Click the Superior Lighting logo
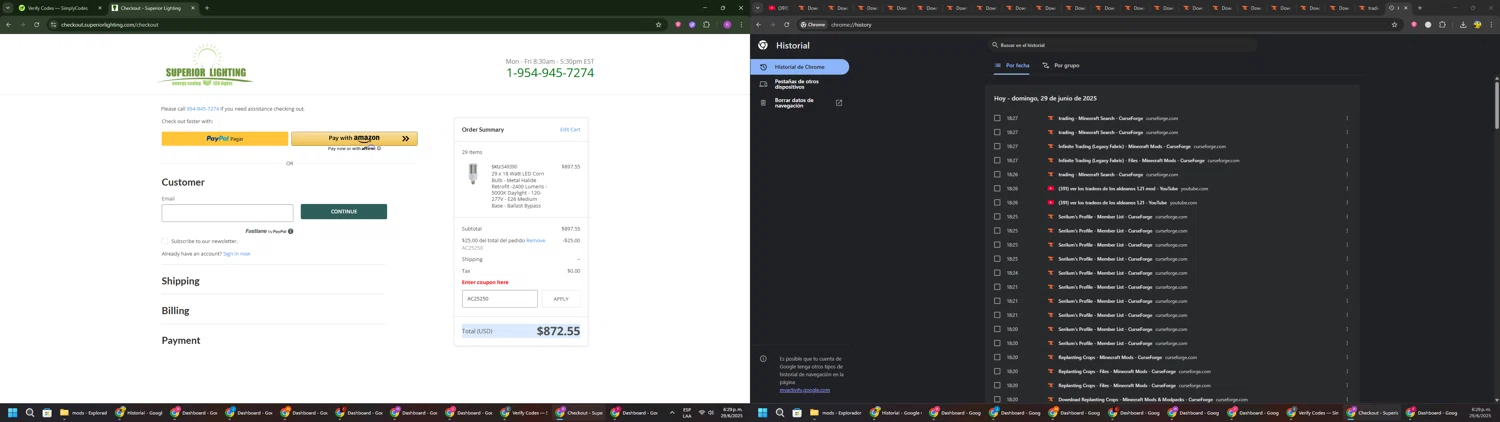This screenshot has height=422, width=1500. pos(206,65)
